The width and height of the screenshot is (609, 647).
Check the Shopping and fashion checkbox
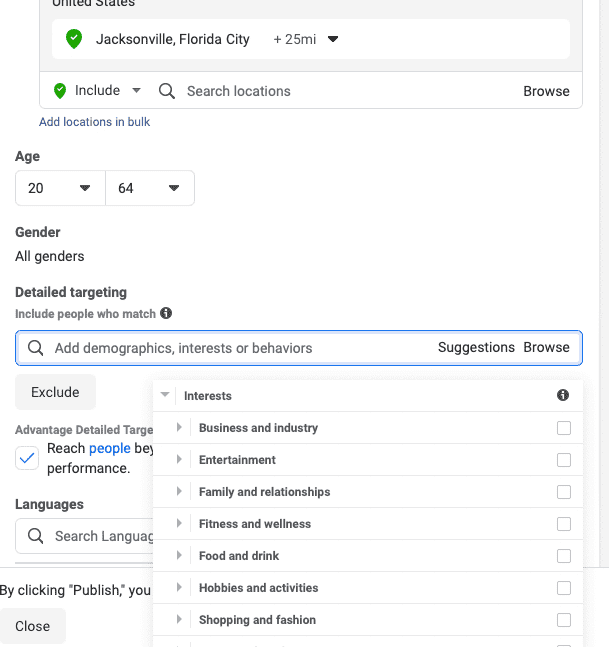[x=564, y=620]
